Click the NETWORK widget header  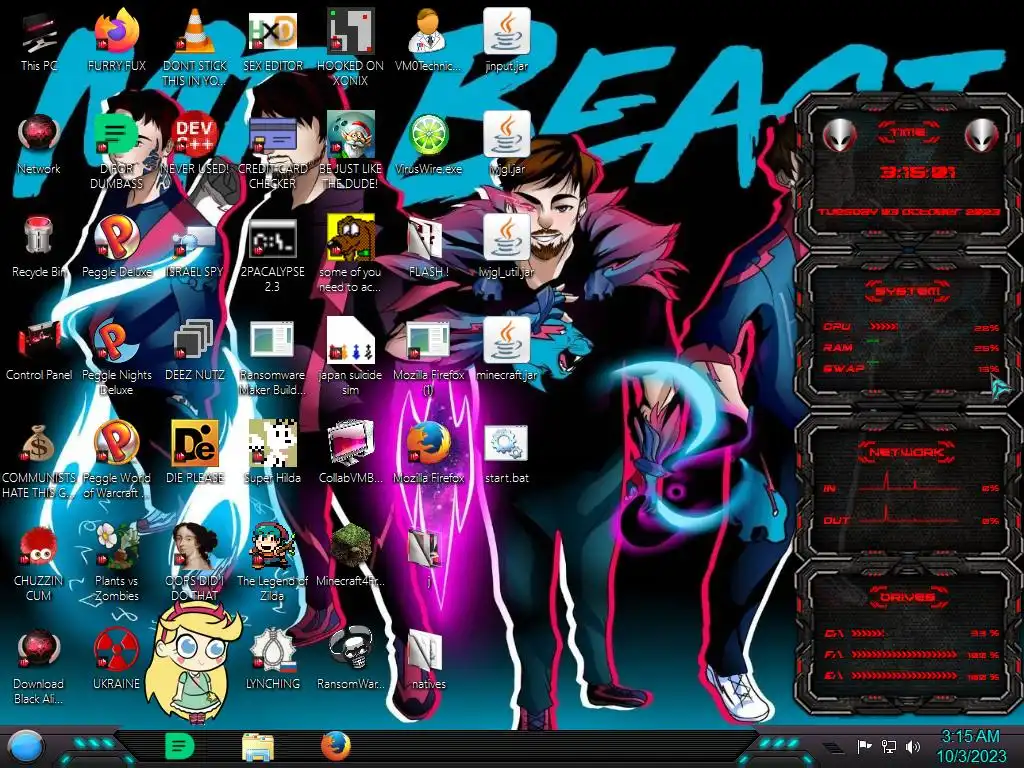(907, 452)
